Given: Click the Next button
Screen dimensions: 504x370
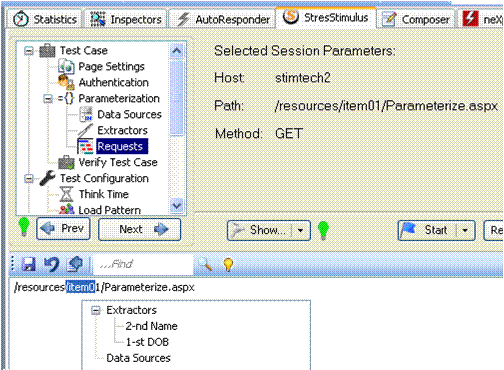Looking at the screenshot, I should 140,229.
